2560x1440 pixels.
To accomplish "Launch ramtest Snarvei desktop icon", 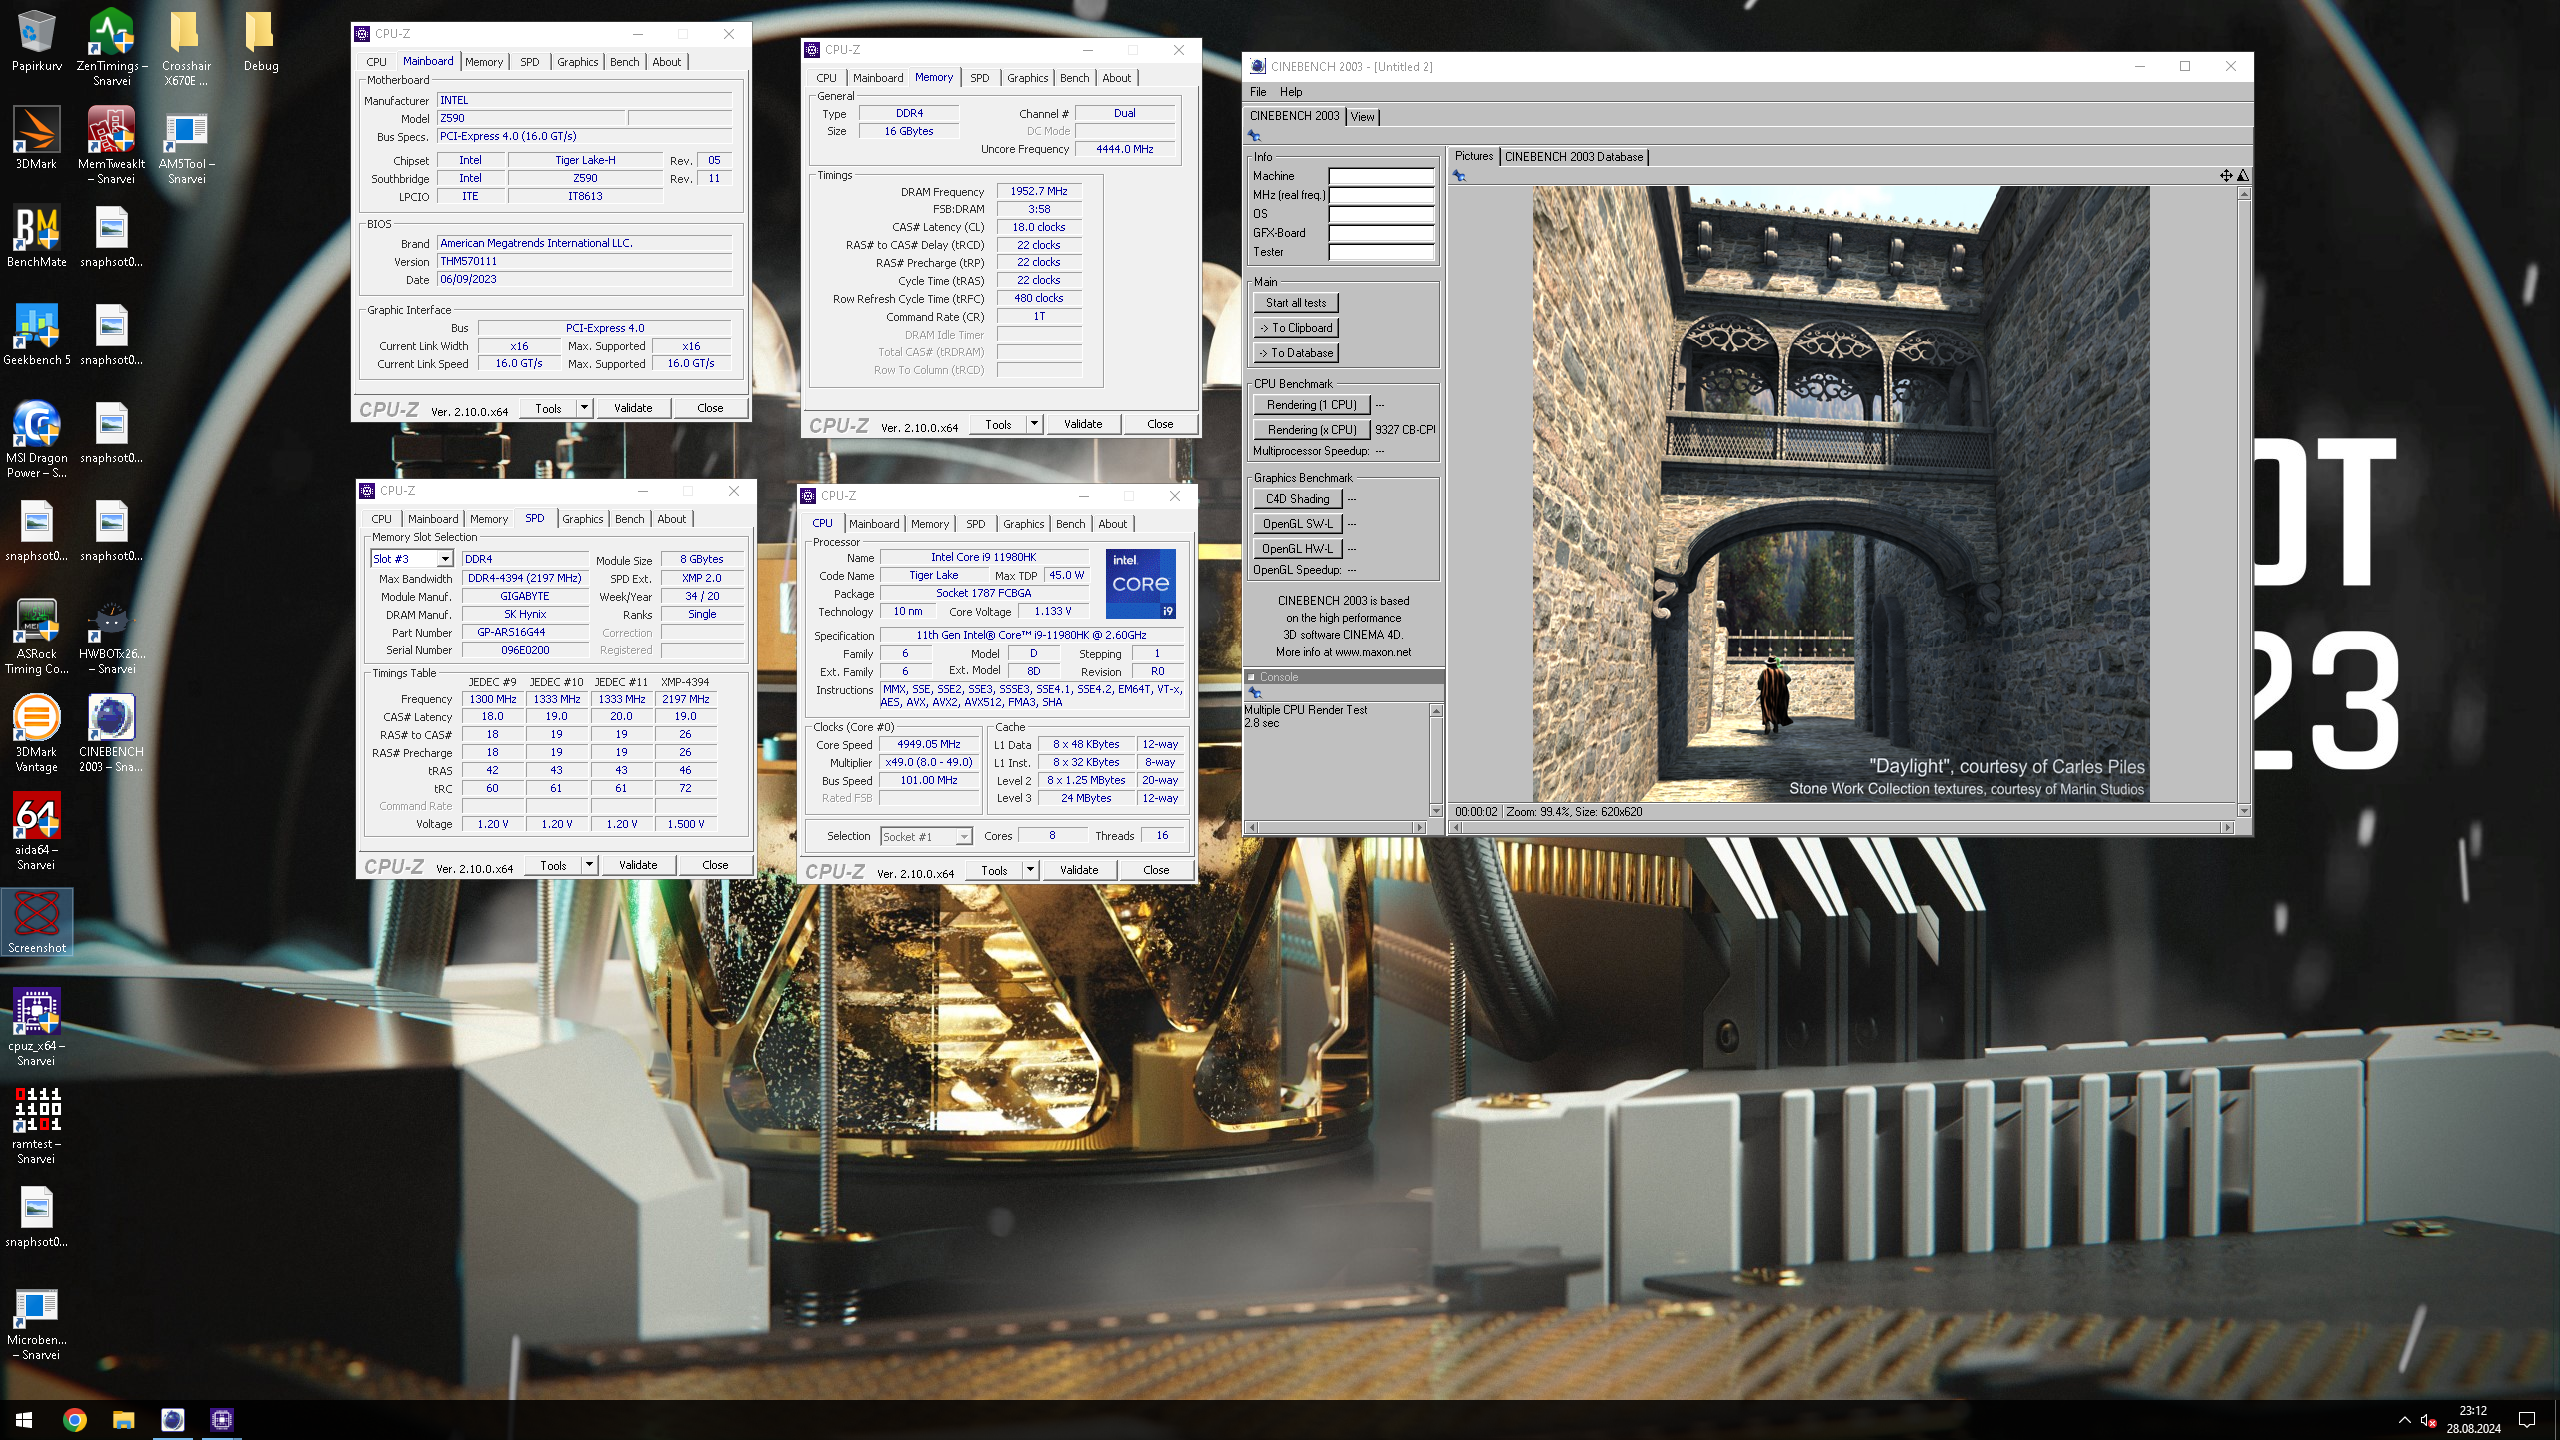I will coord(37,1125).
